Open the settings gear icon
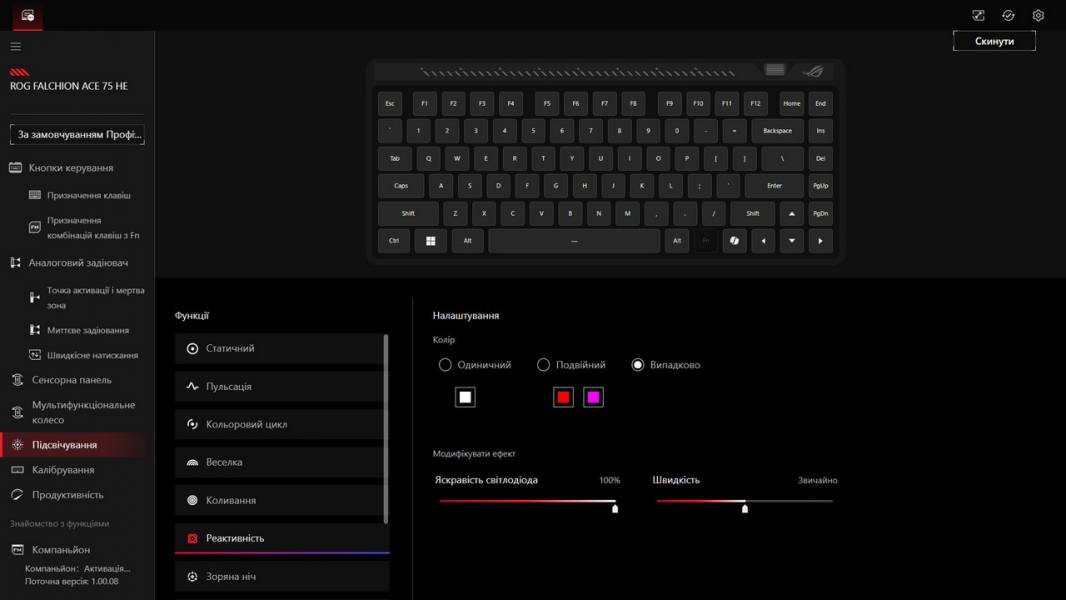 (x=1038, y=15)
